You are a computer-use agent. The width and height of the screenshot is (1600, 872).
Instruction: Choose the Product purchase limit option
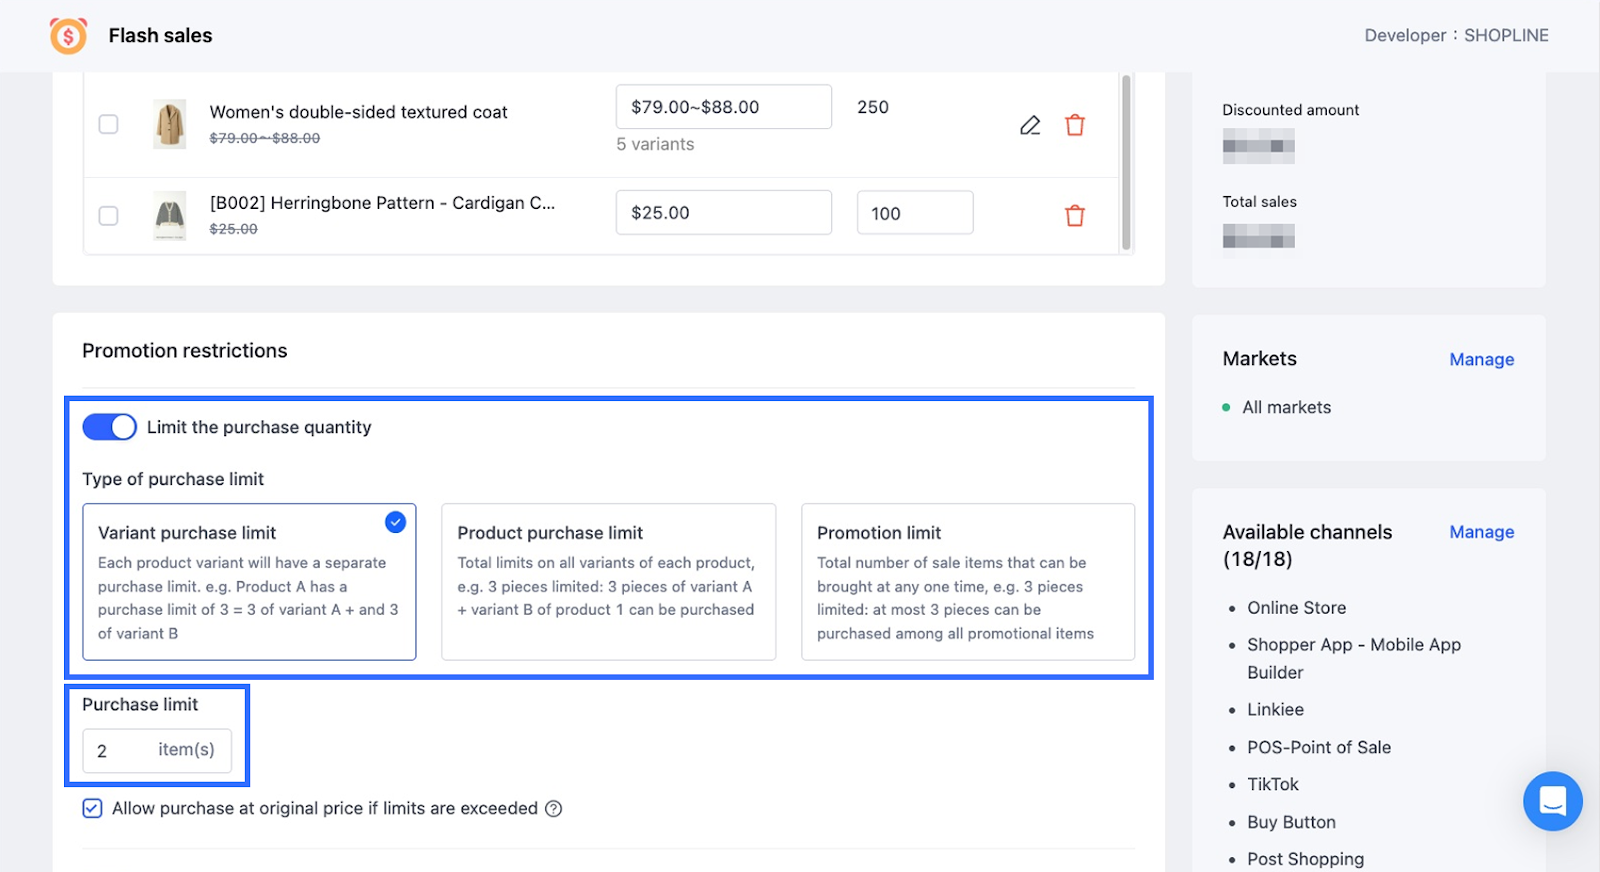point(608,581)
